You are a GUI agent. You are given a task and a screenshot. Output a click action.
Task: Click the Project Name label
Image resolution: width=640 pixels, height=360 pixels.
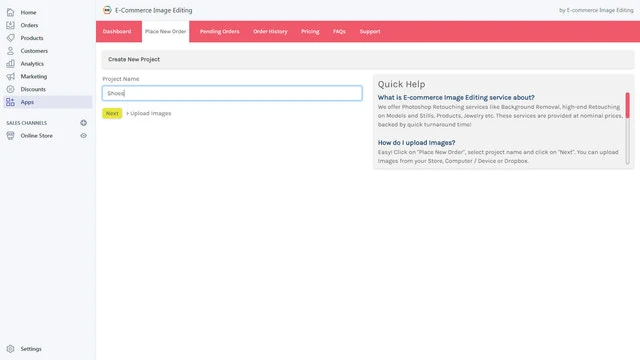(x=121, y=79)
